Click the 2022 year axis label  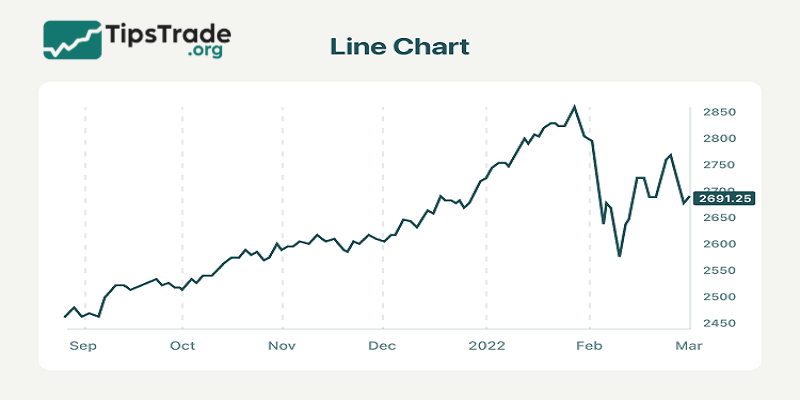pyautogui.click(x=486, y=346)
